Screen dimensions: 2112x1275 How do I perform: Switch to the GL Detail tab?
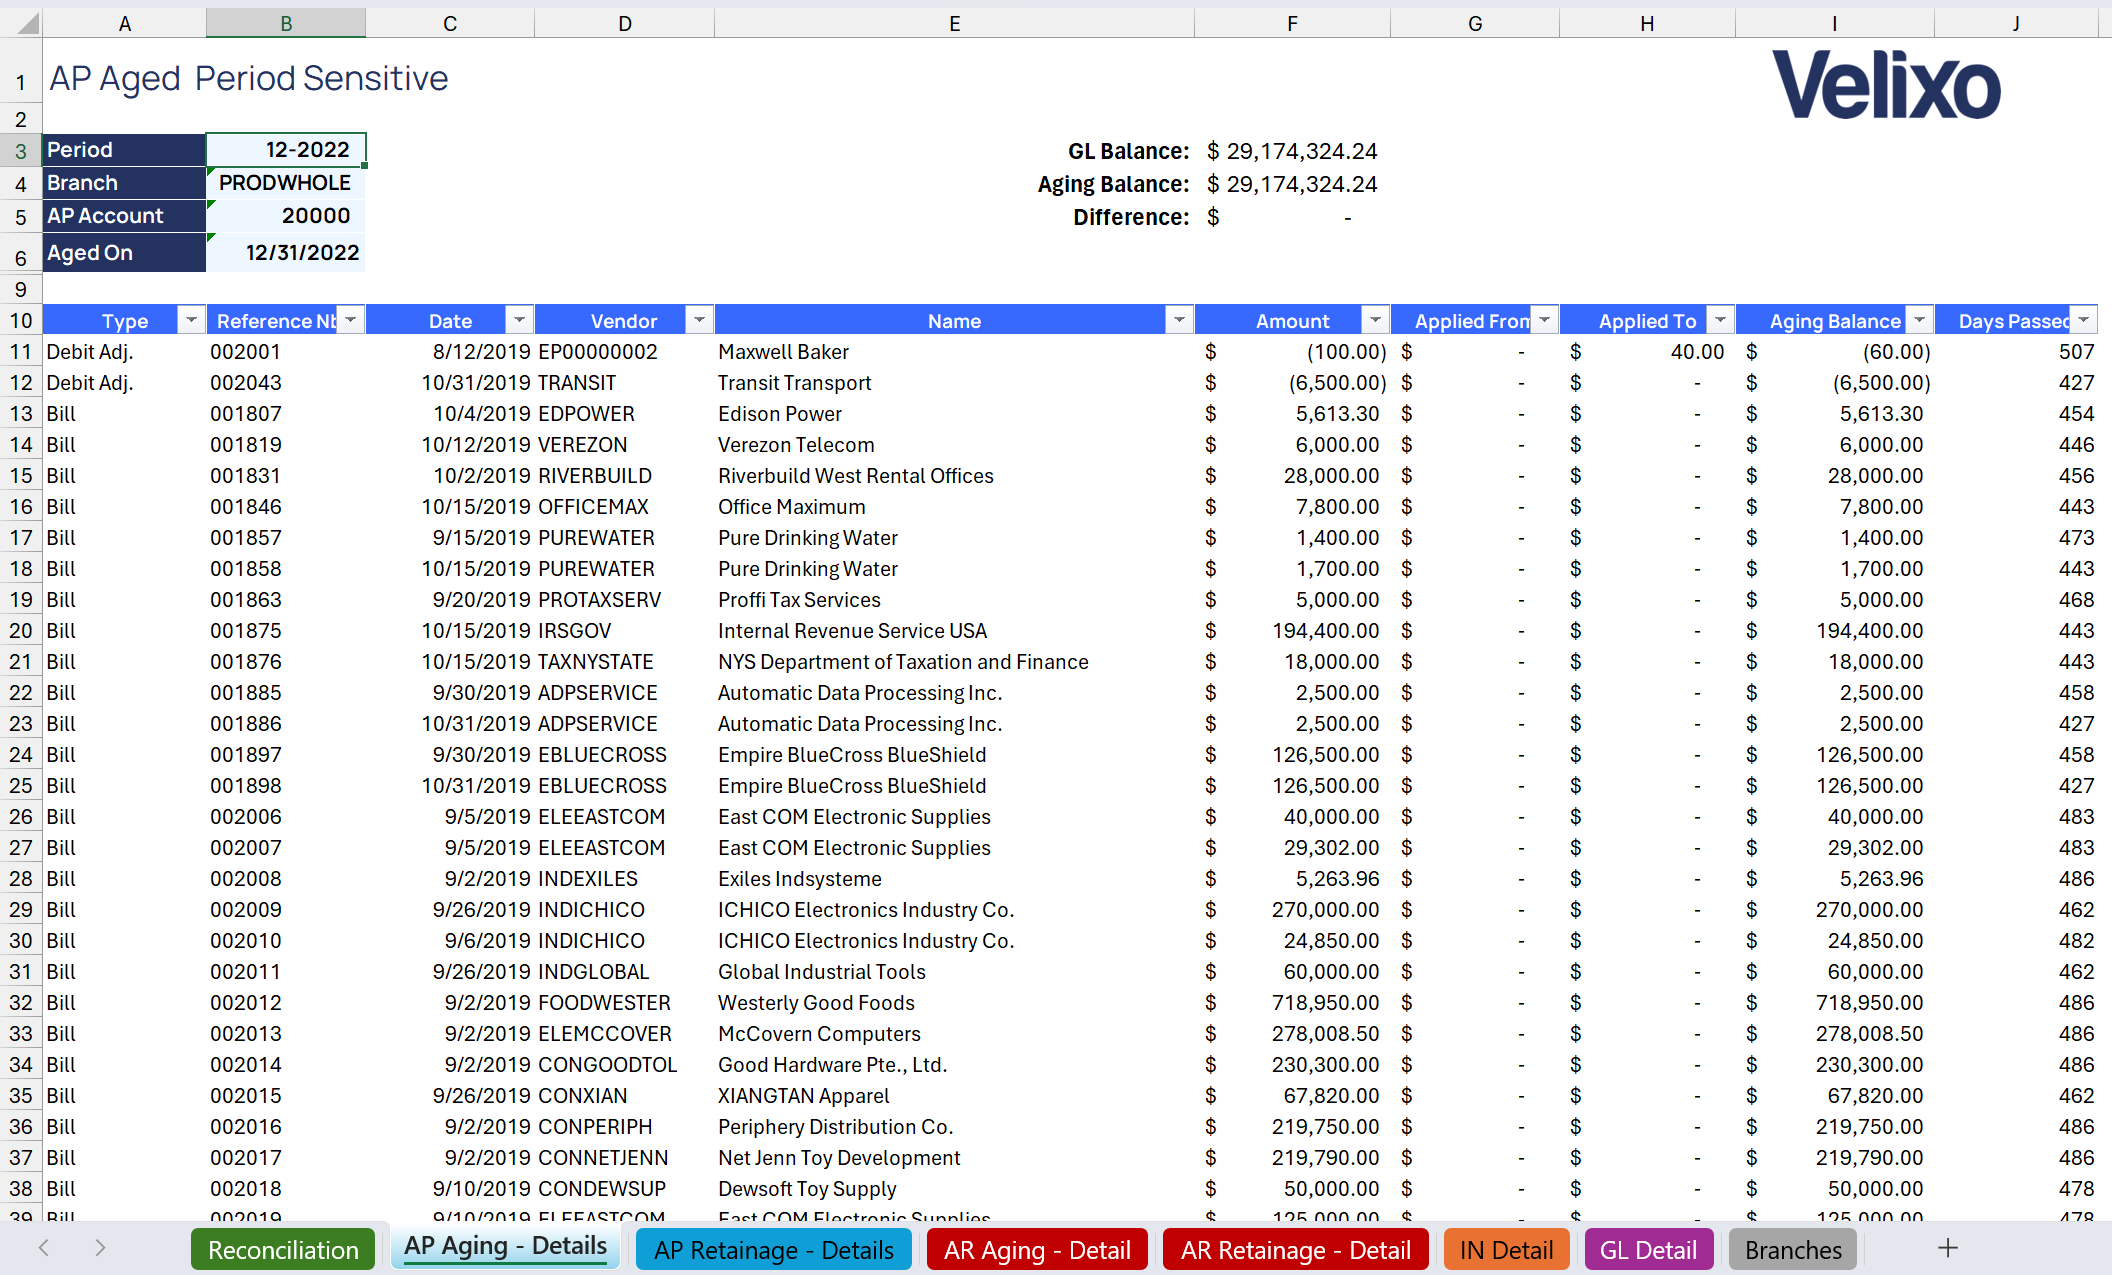click(x=1648, y=1250)
